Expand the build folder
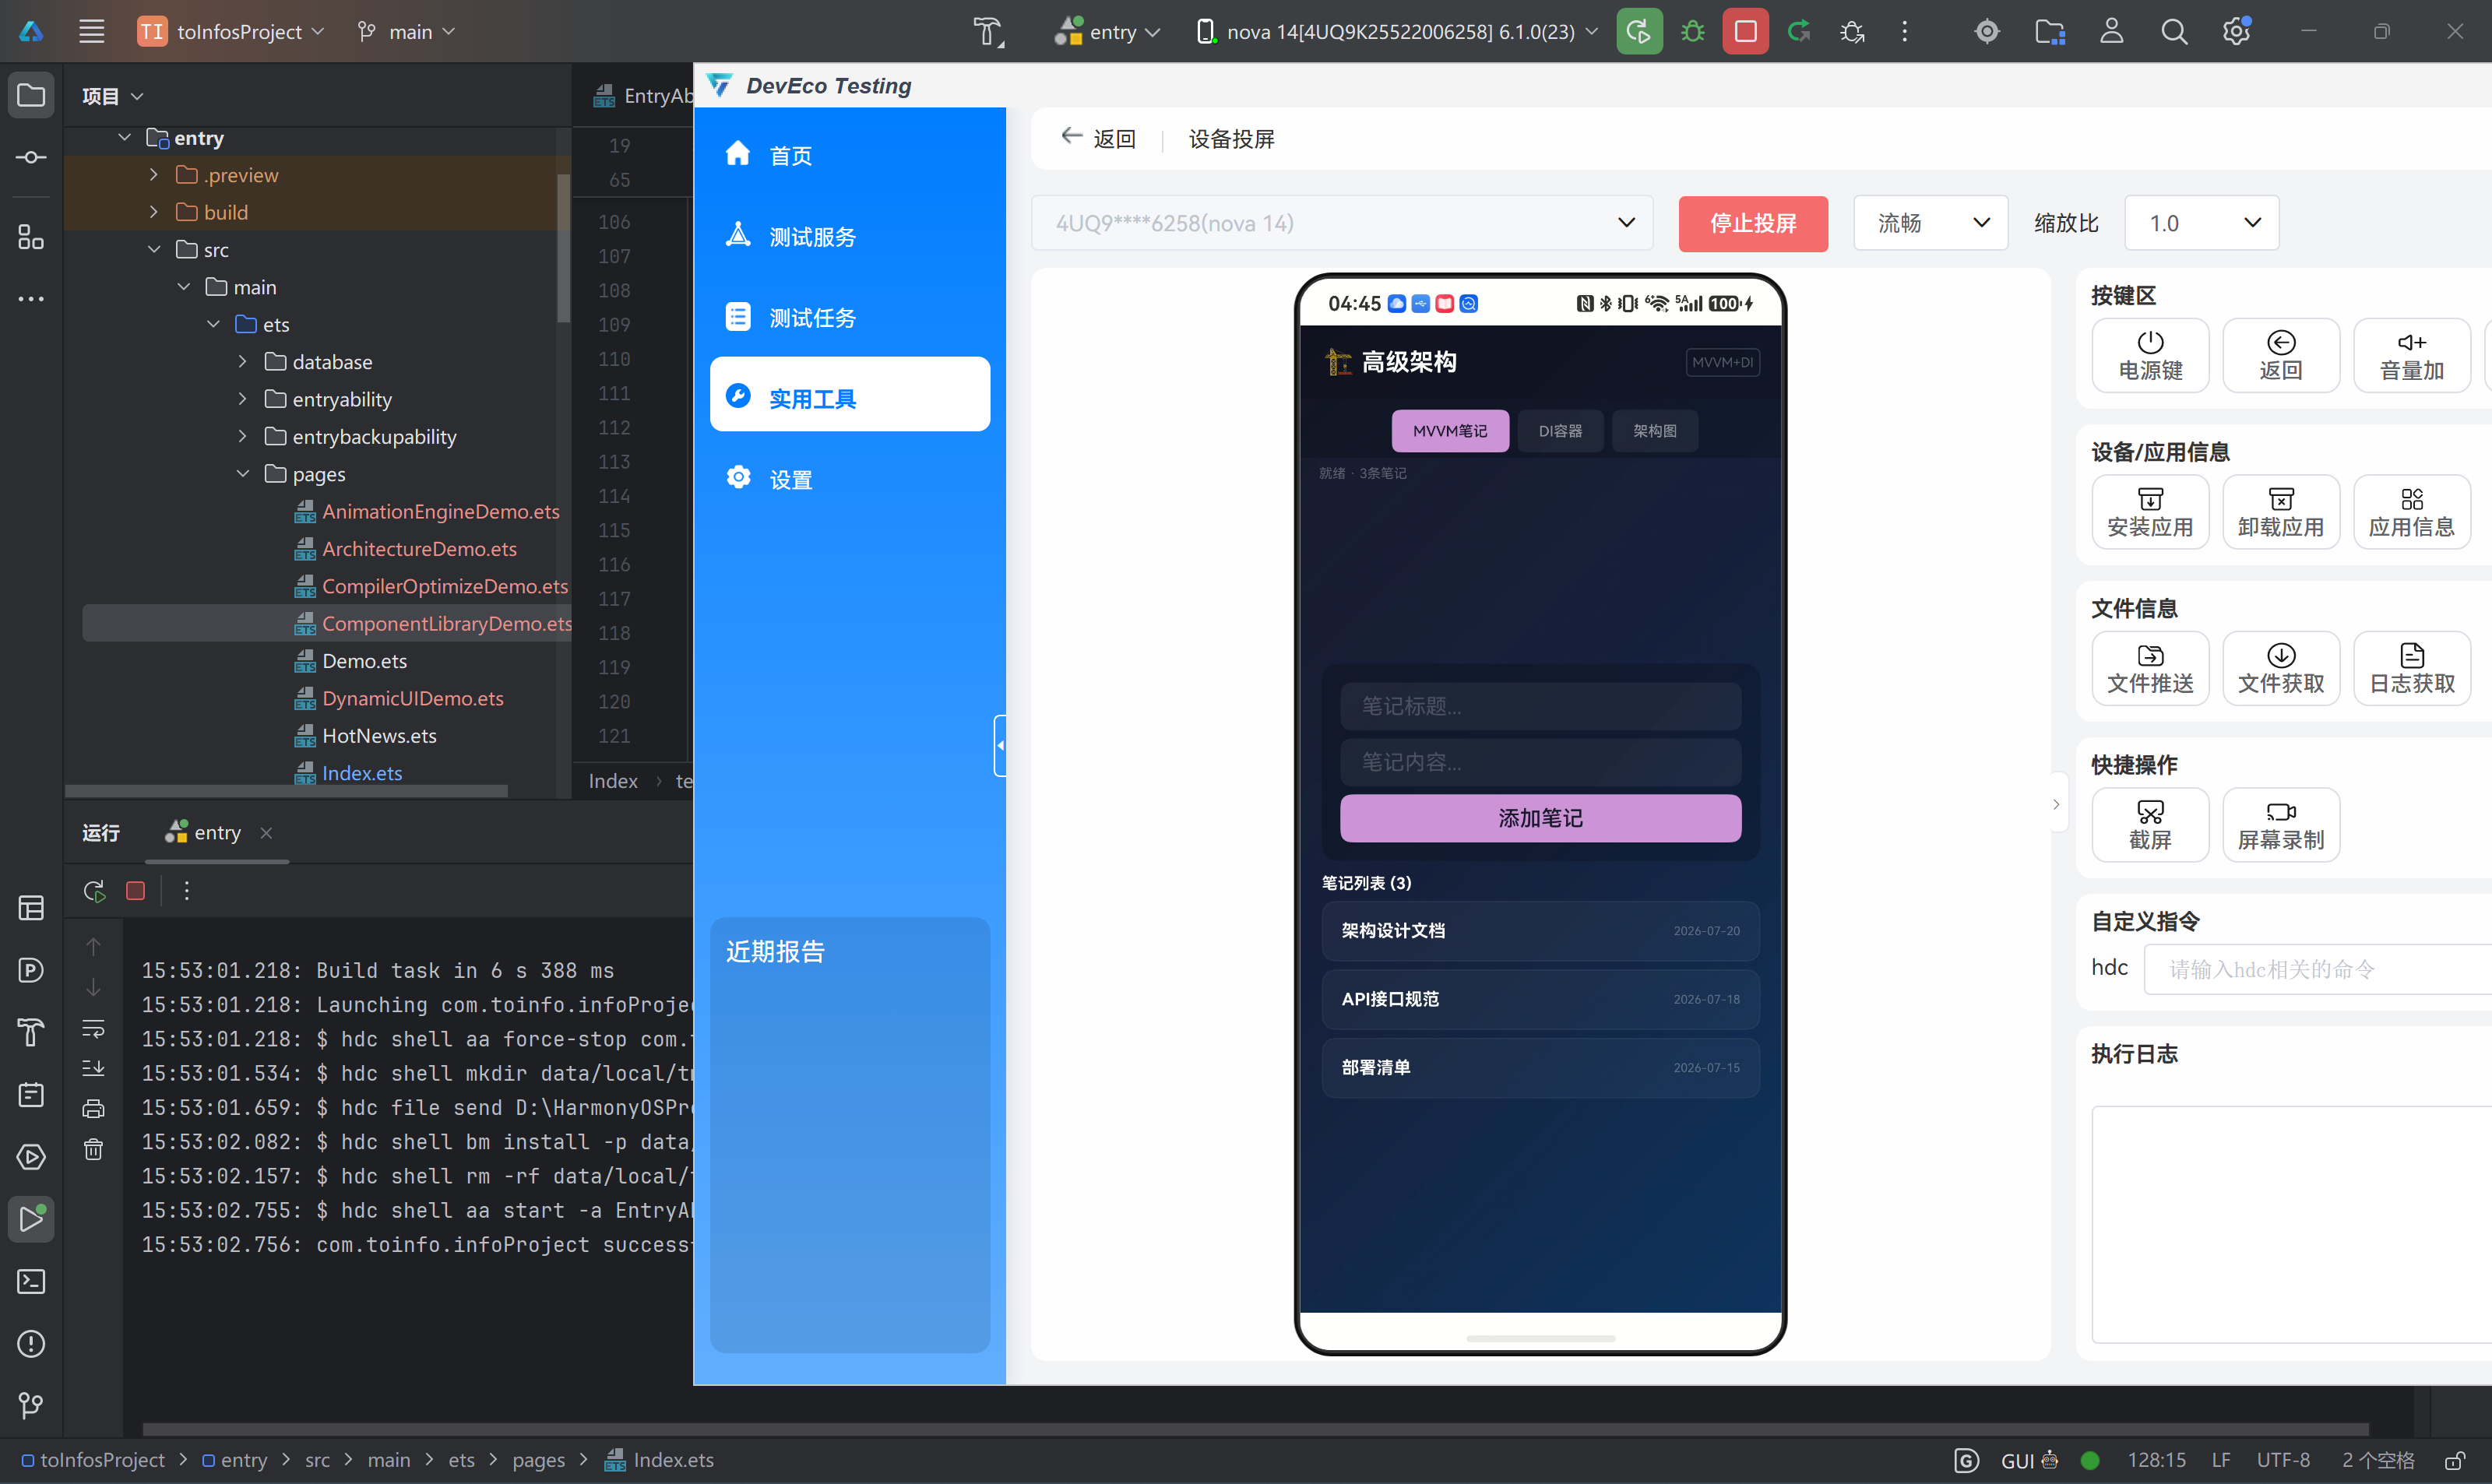The width and height of the screenshot is (2492, 1484). click(154, 211)
